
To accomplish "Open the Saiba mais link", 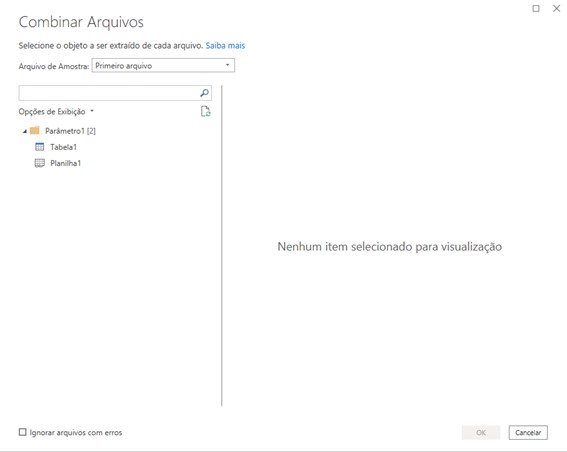I will pyautogui.click(x=225, y=46).
